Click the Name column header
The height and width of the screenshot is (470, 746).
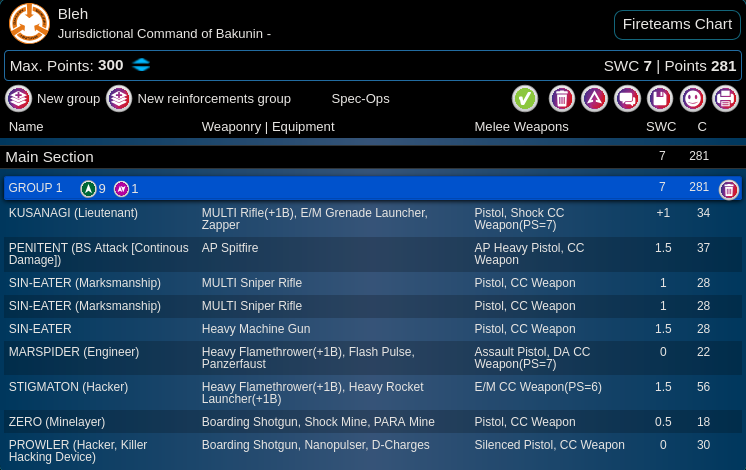click(x=26, y=127)
